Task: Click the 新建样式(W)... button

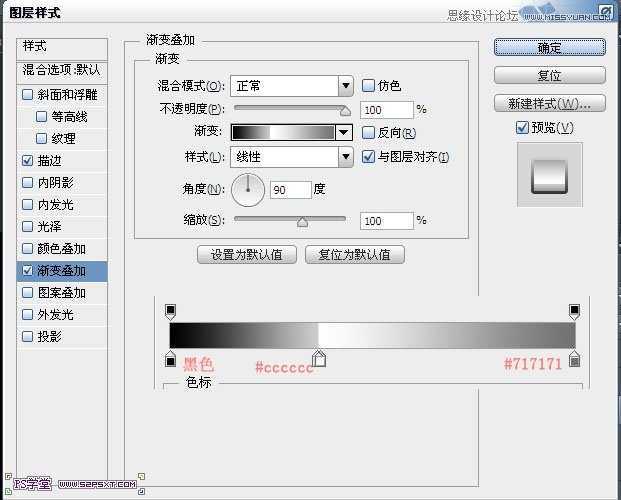Action: (x=550, y=103)
